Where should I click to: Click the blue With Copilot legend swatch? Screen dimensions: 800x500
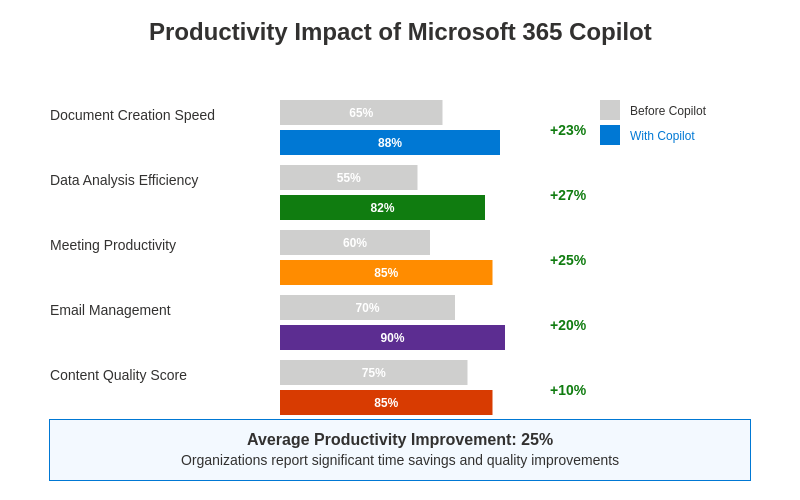pyautogui.click(x=610, y=135)
